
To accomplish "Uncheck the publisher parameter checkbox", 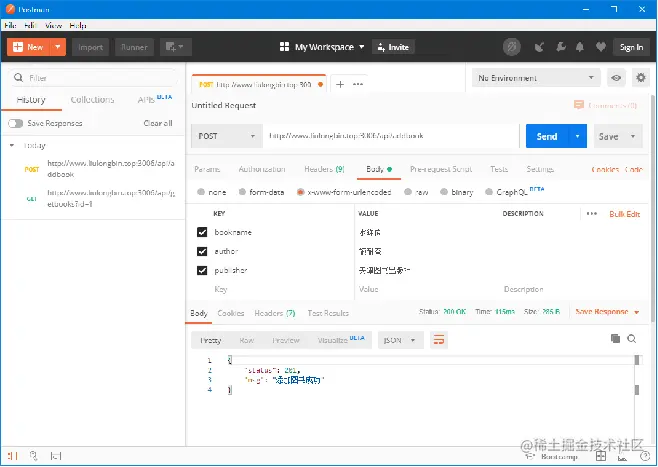I will pos(202,271).
